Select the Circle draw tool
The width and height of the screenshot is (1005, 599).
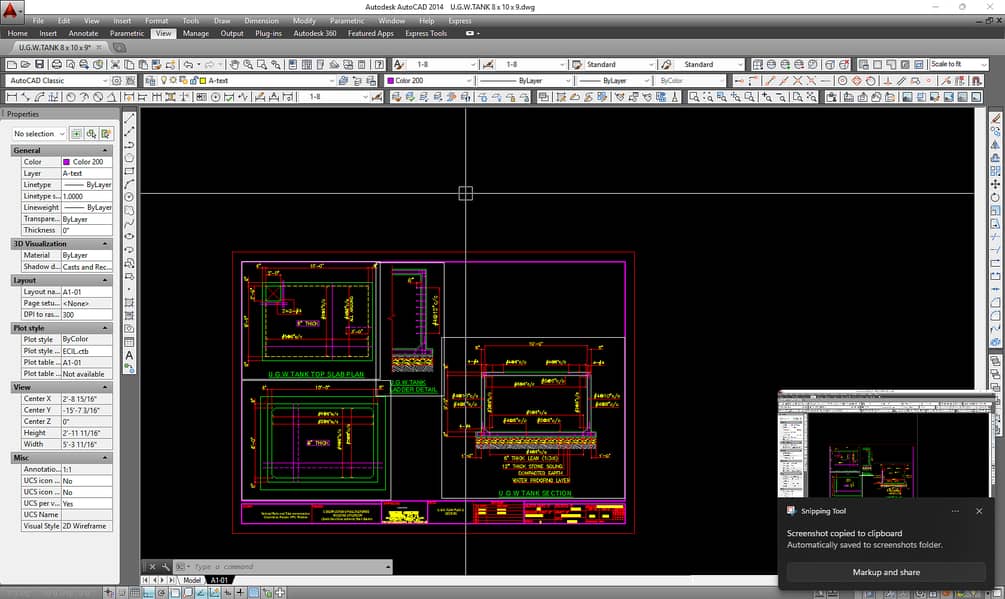(129, 197)
